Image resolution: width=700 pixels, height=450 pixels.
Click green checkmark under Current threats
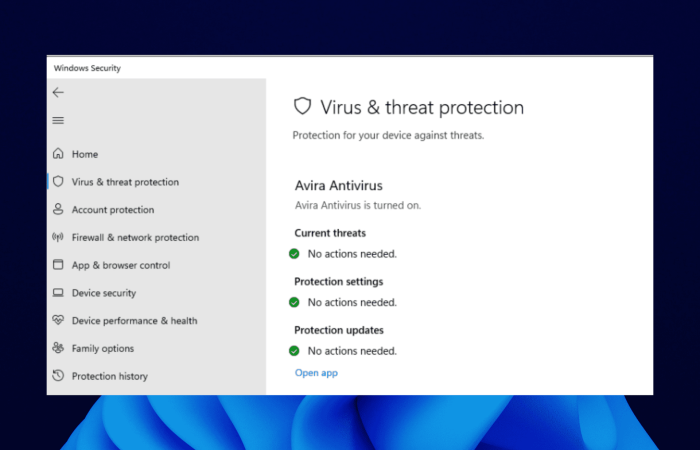click(294, 254)
